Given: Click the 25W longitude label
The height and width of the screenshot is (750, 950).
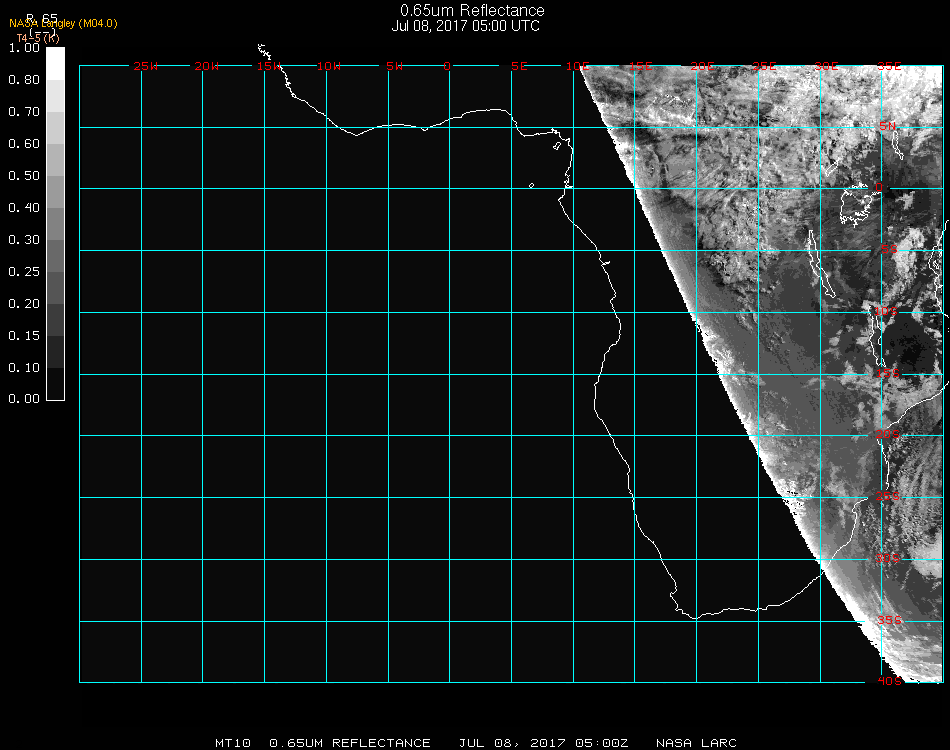Looking at the screenshot, I should tap(145, 66).
